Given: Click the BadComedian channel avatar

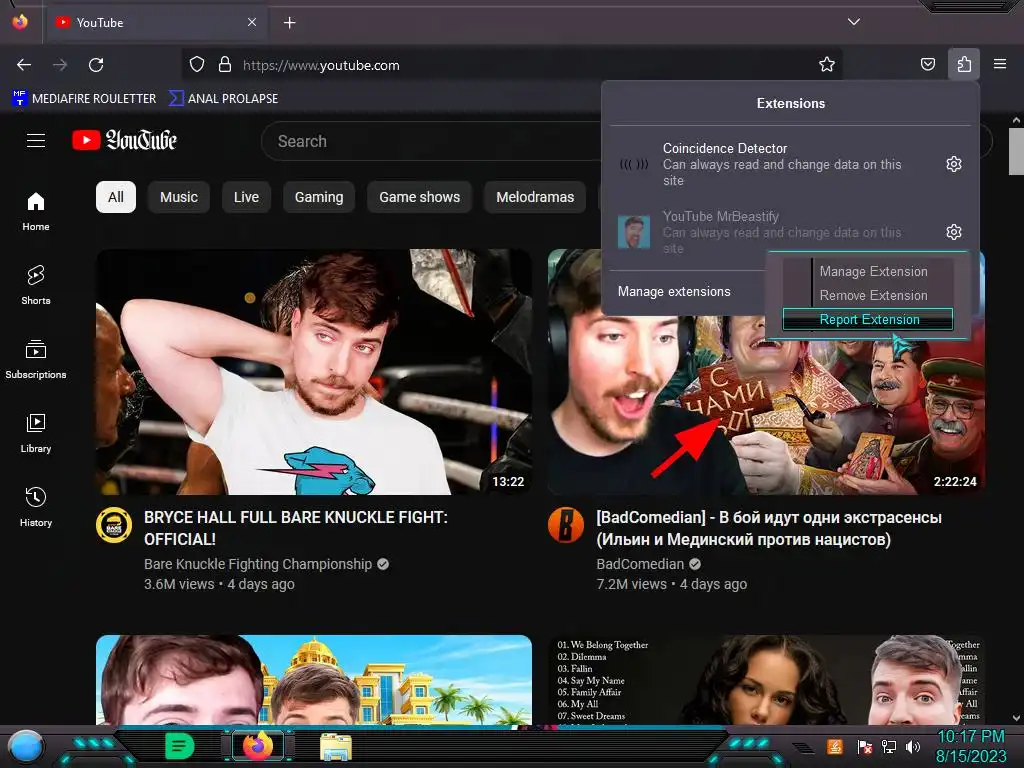Looking at the screenshot, I should point(566,525).
